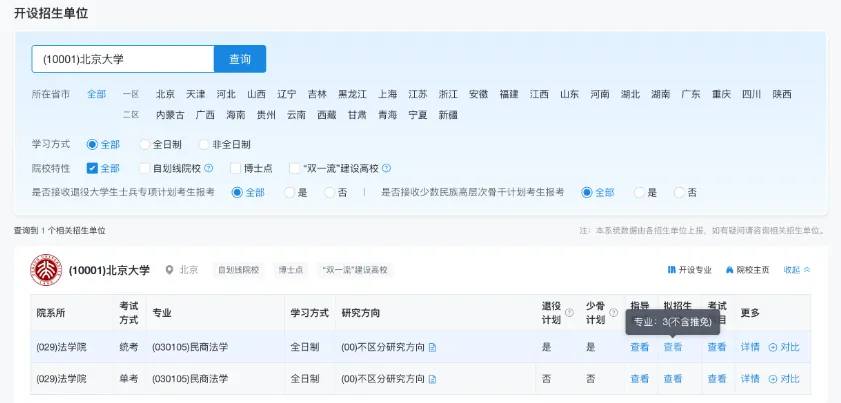Viewport: 841px width, 403px height.
Task: Open 详情 for 单考 row
Action: click(750, 379)
